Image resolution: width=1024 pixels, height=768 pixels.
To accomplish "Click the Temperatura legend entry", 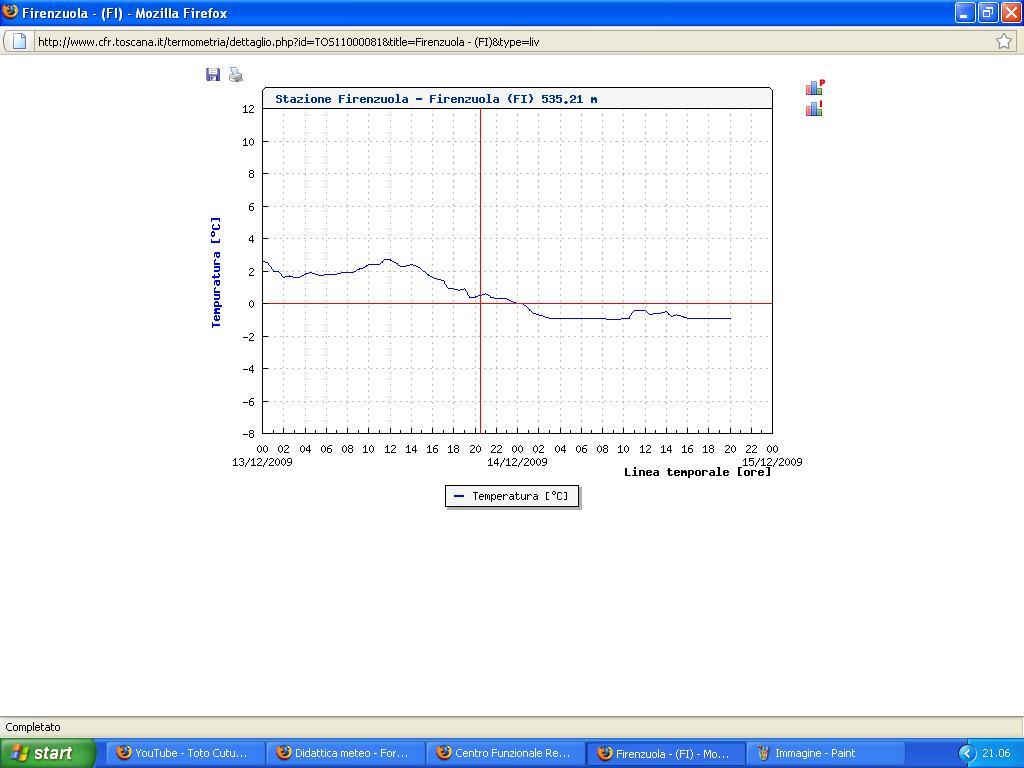I will click(511, 496).
